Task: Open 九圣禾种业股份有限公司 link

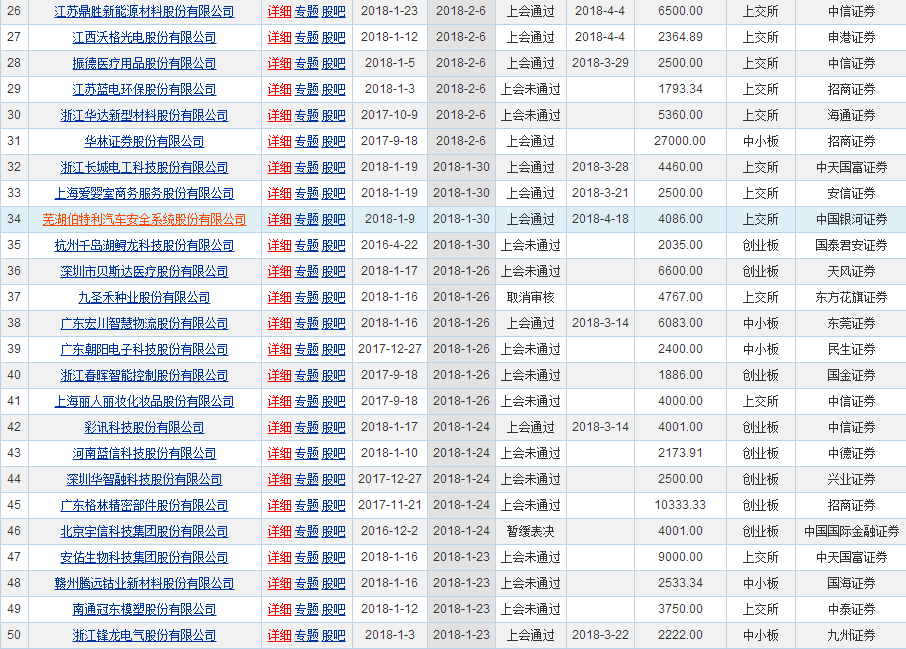Action: click(144, 298)
